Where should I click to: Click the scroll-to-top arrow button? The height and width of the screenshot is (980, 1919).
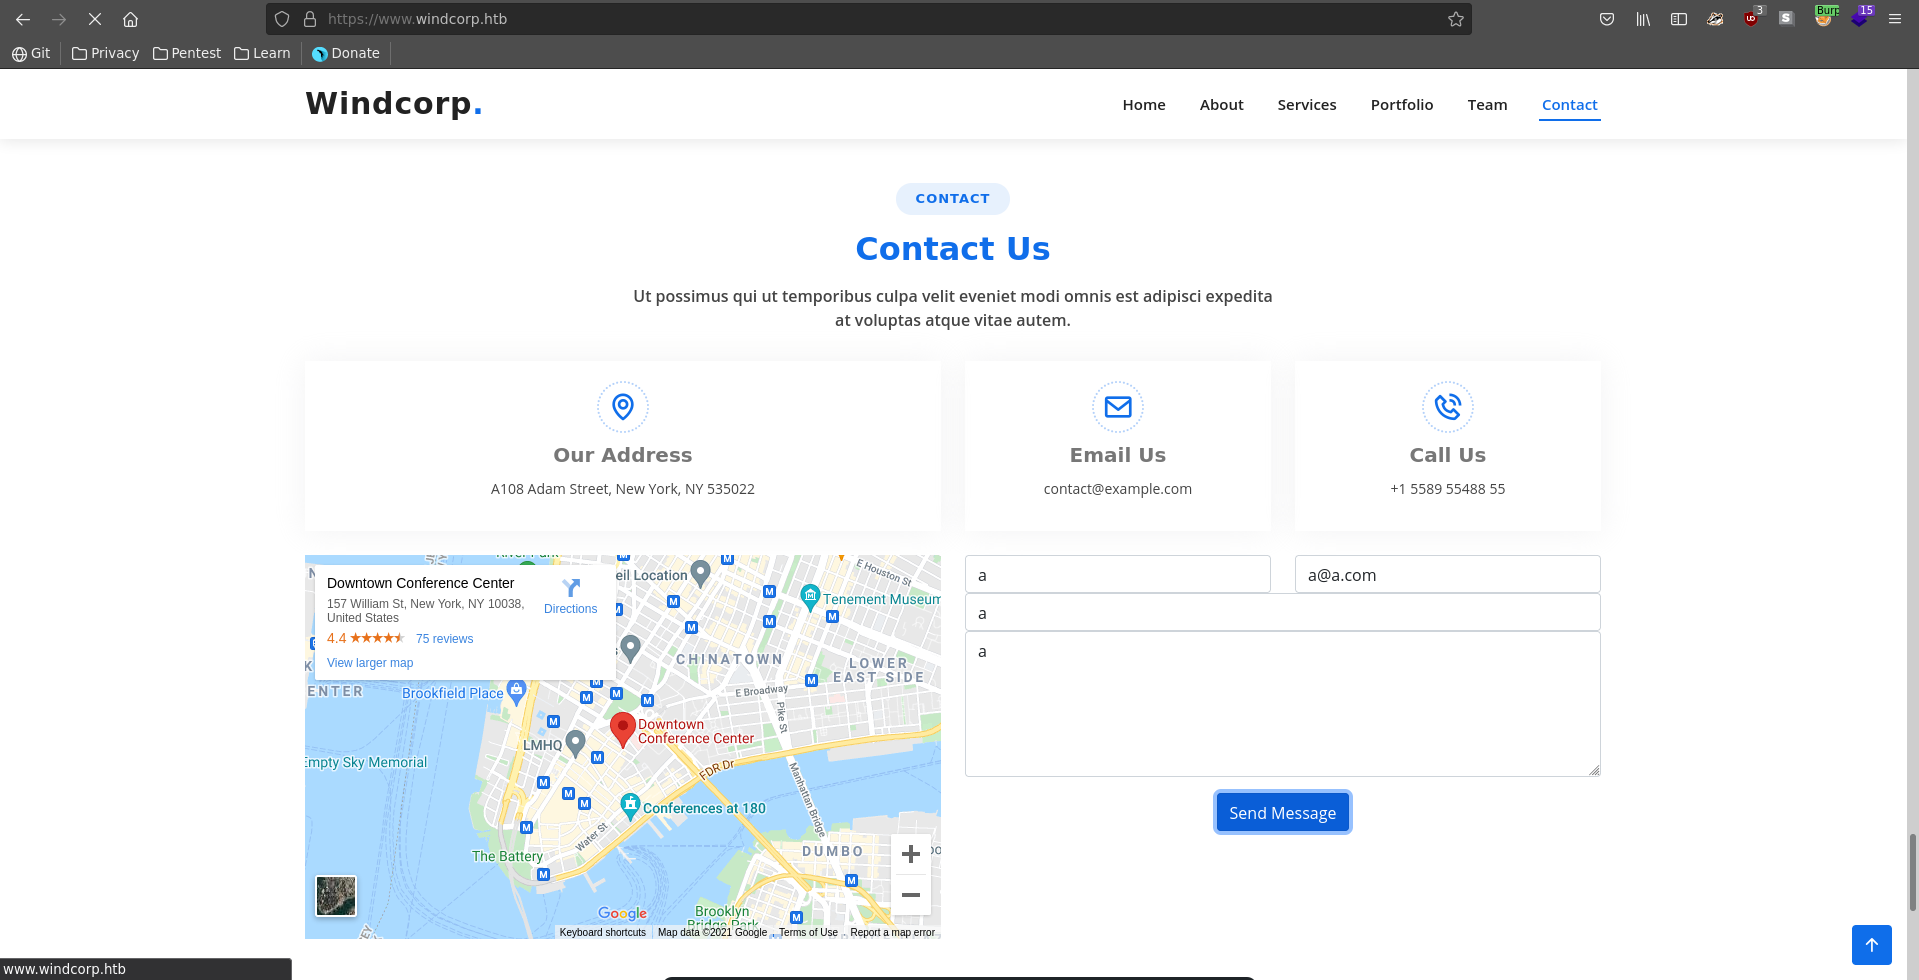1871,945
